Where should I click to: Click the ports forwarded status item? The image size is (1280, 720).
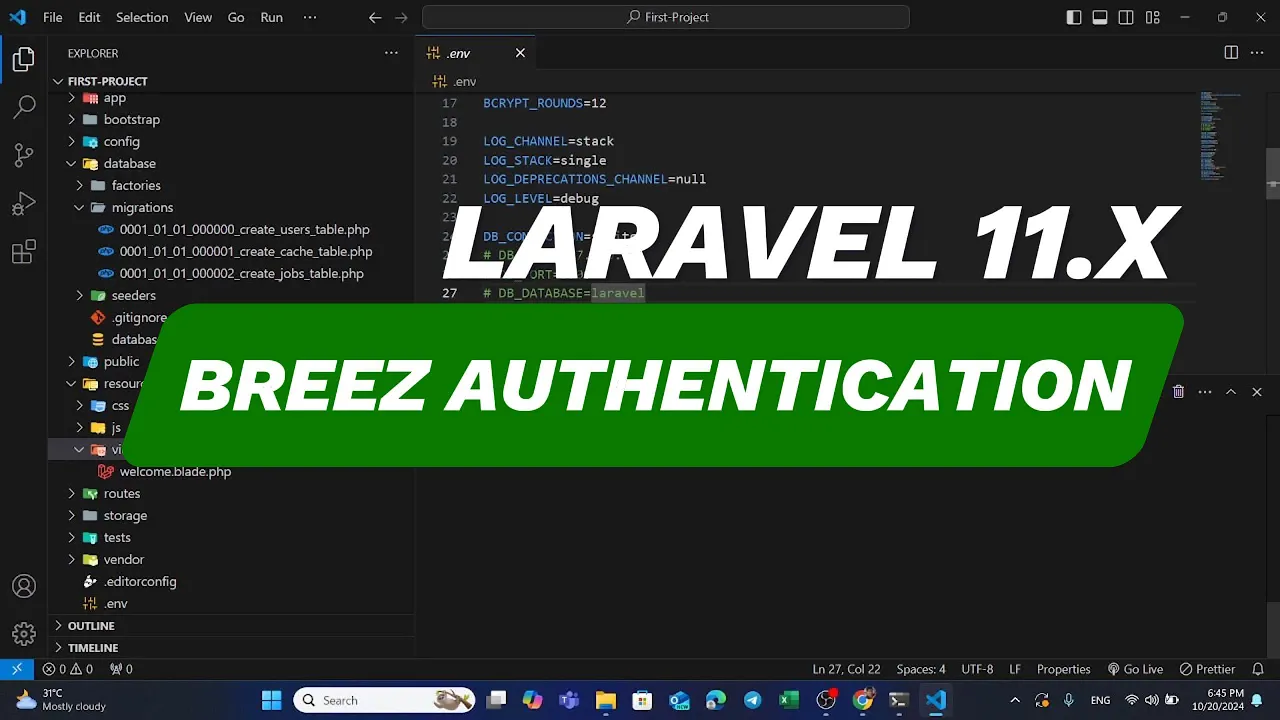click(x=121, y=669)
